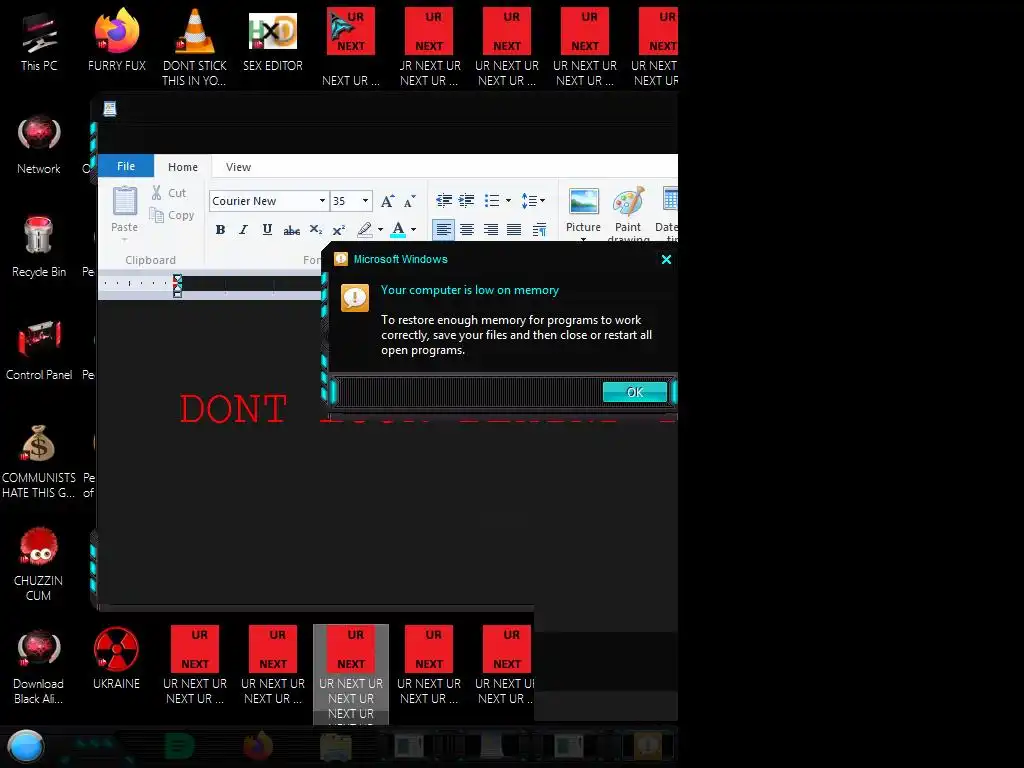Enable Center alignment
The width and height of the screenshot is (1024, 768).
(467, 229)
